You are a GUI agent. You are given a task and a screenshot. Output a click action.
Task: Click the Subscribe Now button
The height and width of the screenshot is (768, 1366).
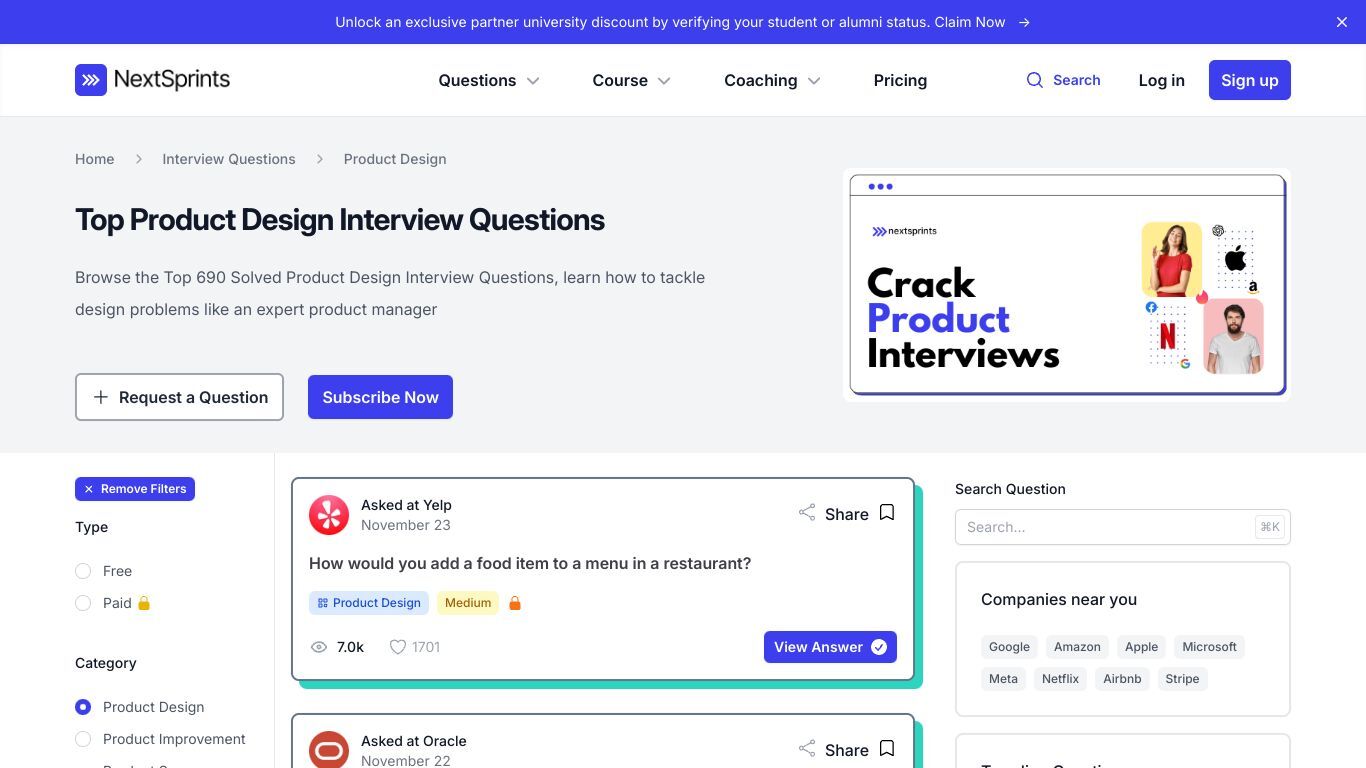click(380, 397)
